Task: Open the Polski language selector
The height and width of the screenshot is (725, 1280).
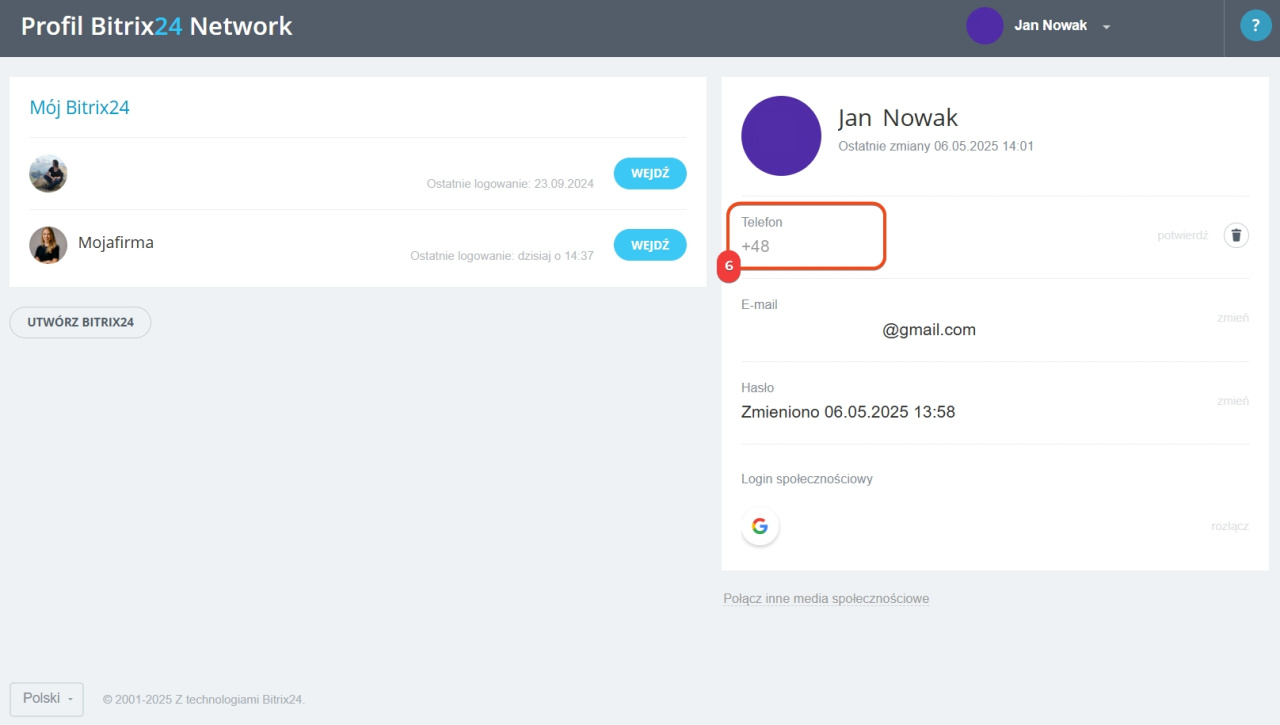Action: pyautogui.click(x=47, y=699)
